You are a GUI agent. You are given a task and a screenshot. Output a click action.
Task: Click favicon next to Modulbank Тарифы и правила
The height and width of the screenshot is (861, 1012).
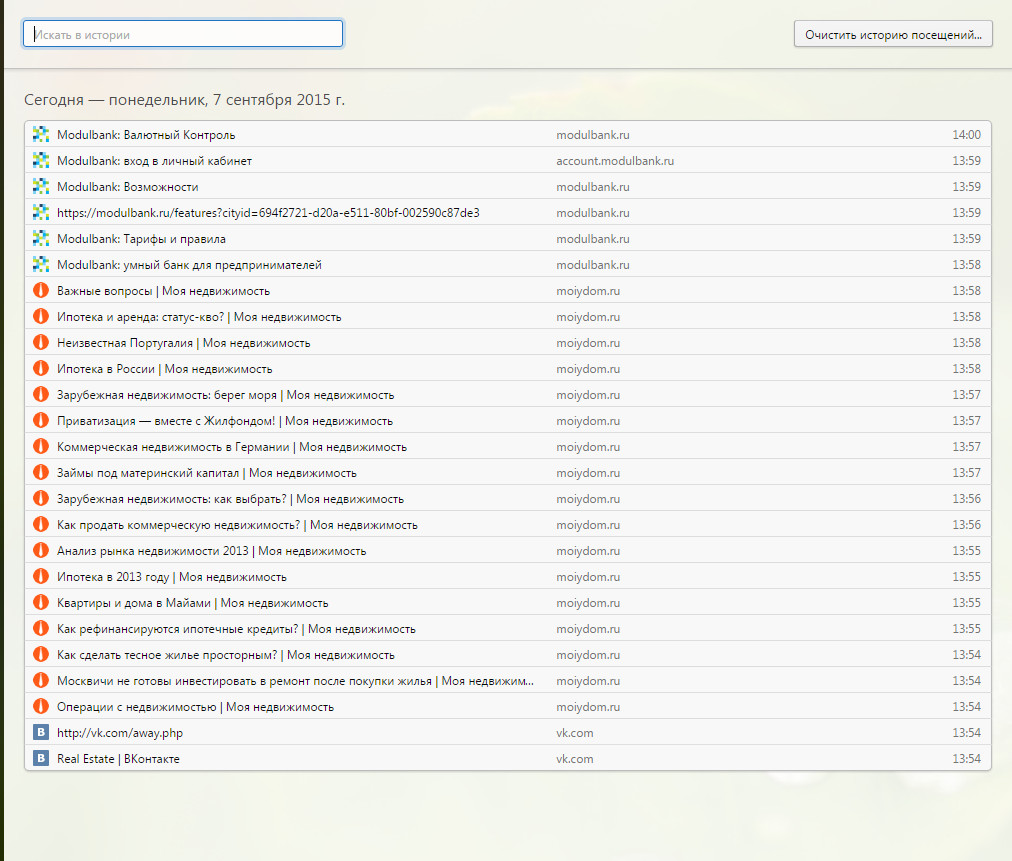(x=41, y=239)
